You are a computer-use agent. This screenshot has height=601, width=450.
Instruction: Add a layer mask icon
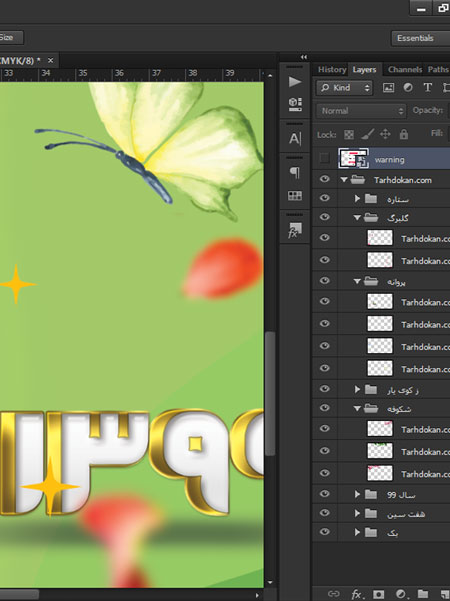tap(379, 594)
